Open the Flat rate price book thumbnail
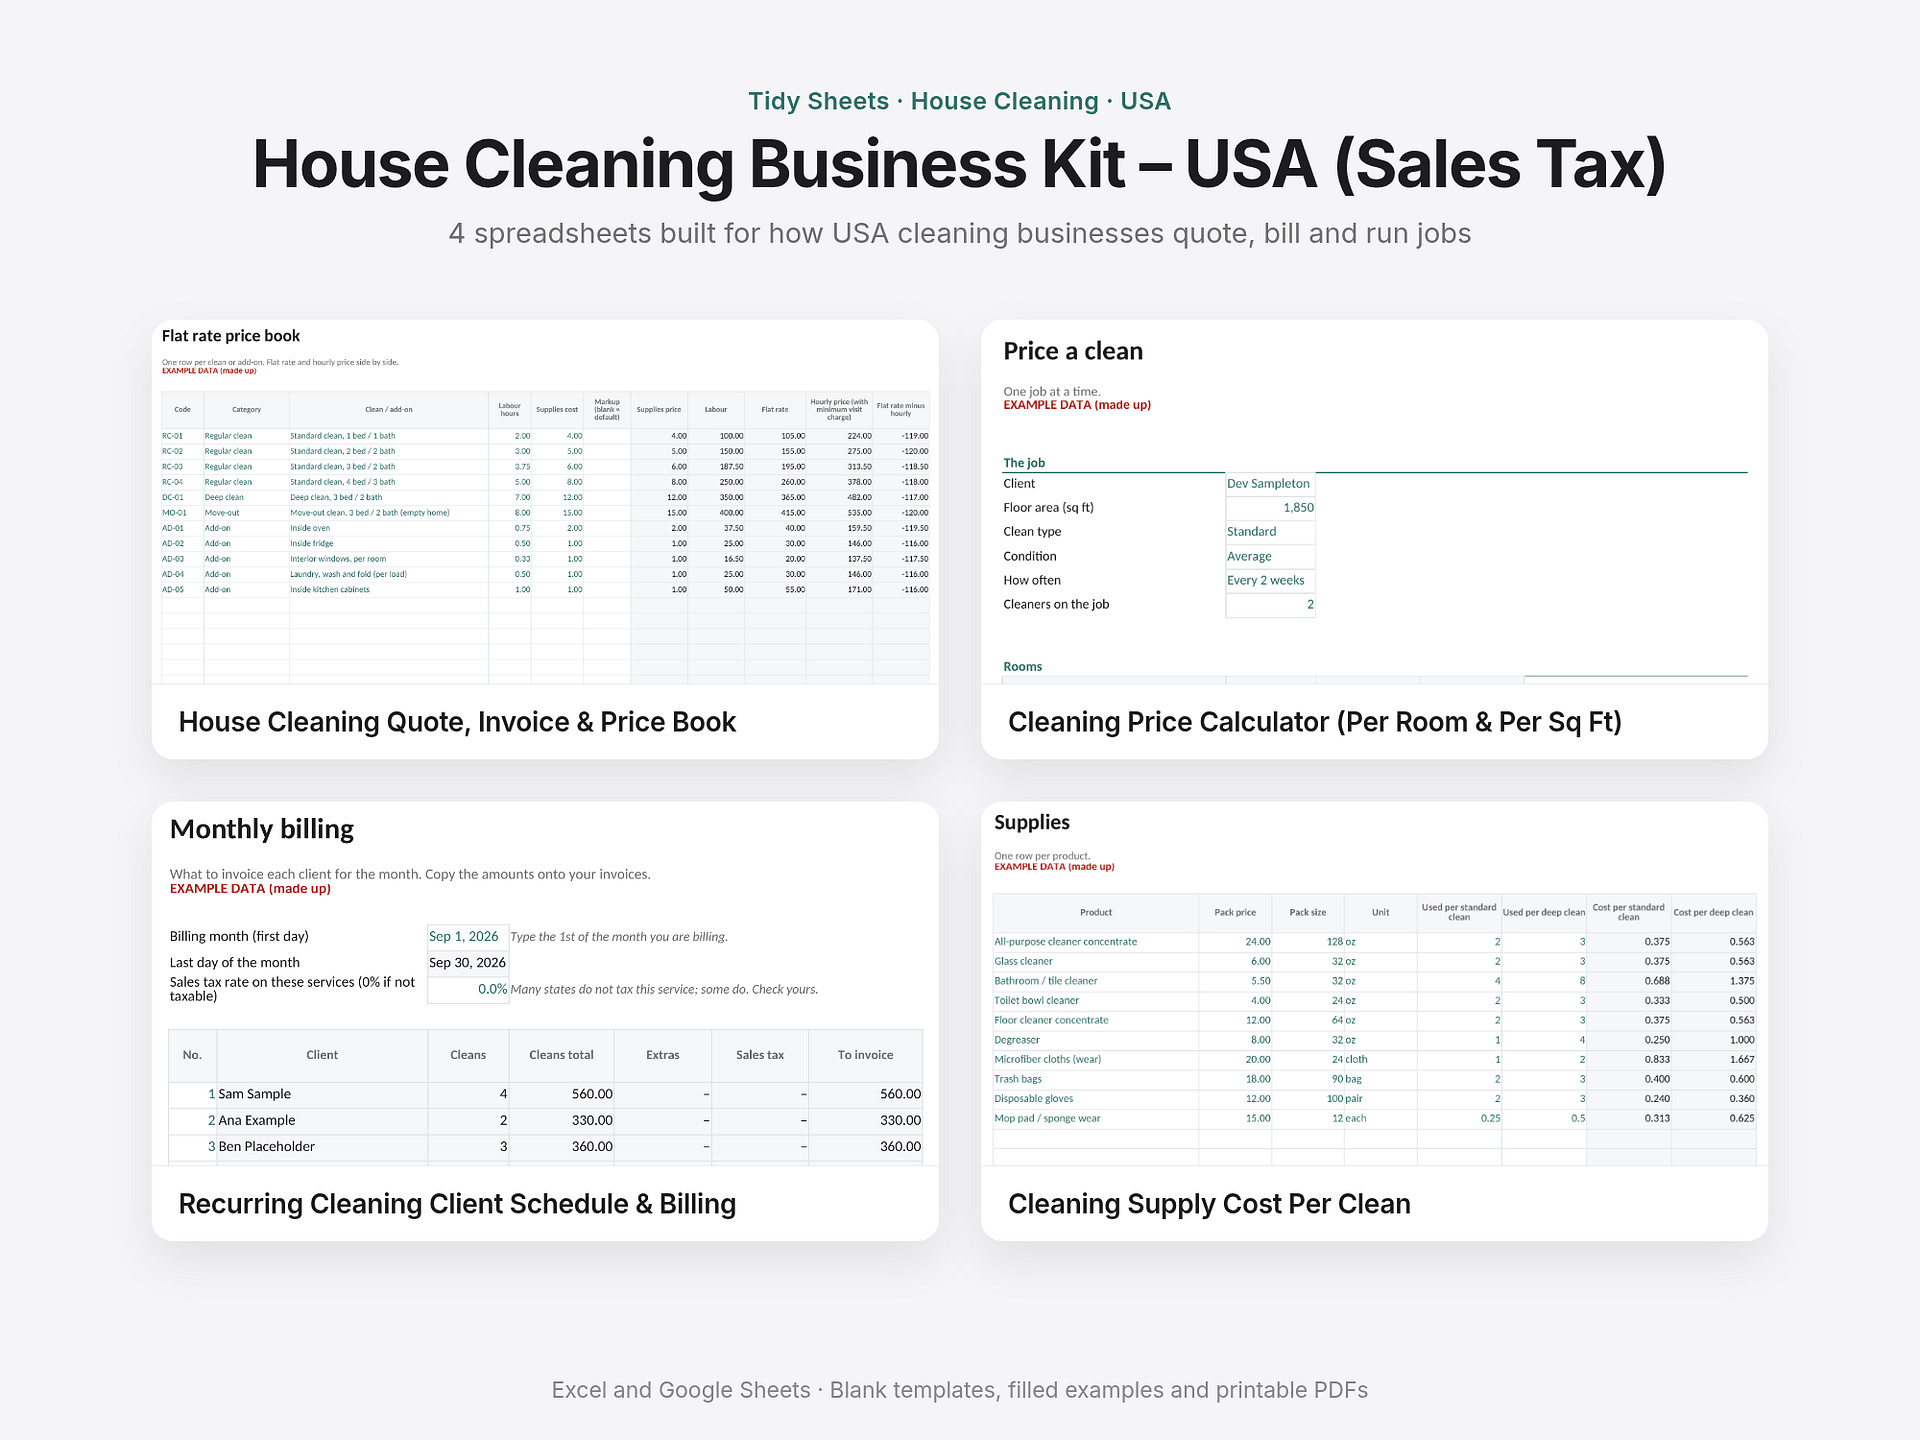1920x1440 pixels. click(545, 502)
